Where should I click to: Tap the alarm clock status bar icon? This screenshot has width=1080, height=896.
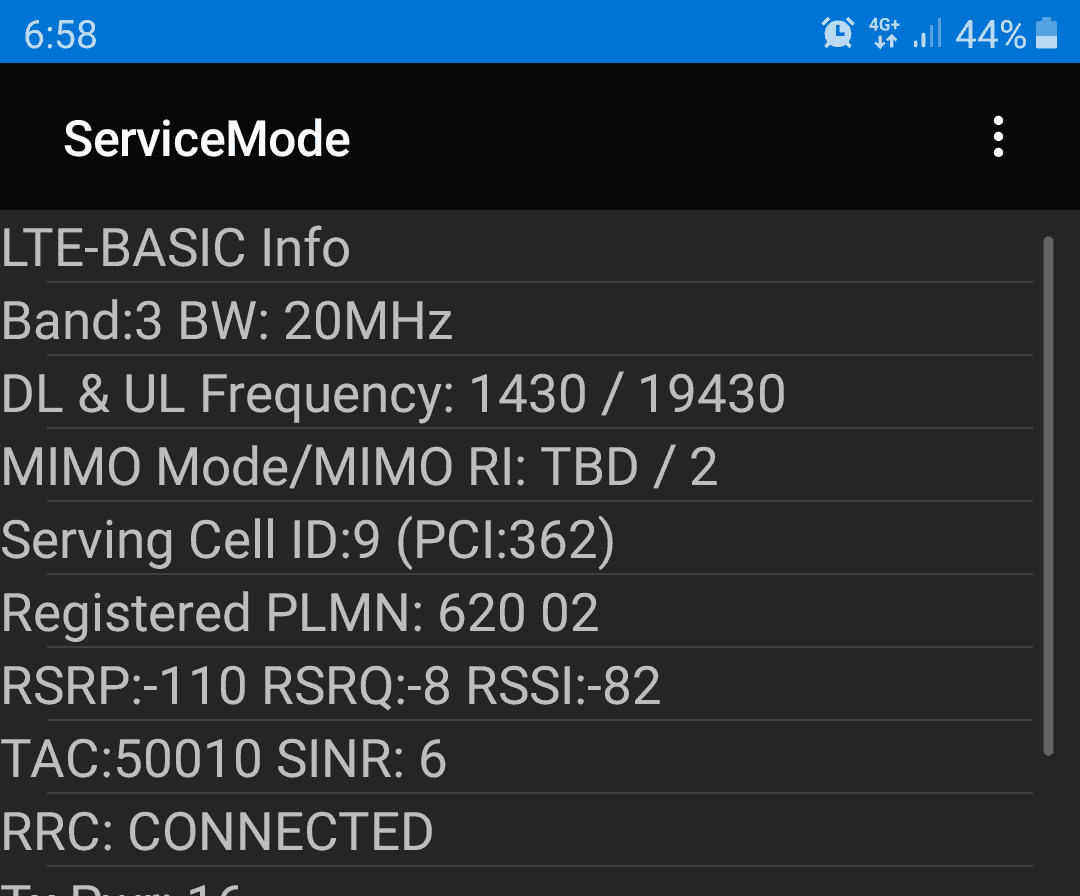(x=838, y=32)
